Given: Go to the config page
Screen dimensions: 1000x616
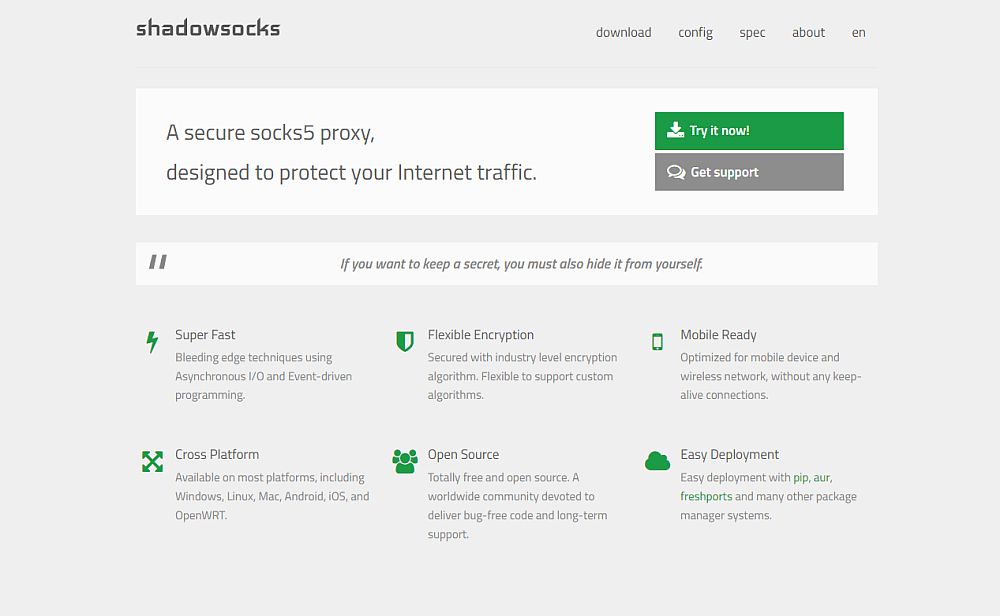Looking at the screenshot, I should 695,32.
